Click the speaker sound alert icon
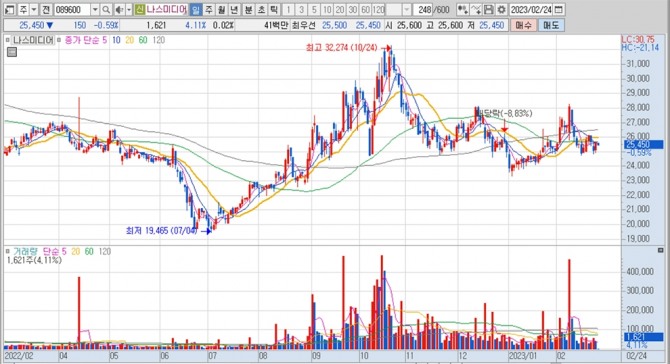This screenshot has height=364, width=670. coord(119,9)
